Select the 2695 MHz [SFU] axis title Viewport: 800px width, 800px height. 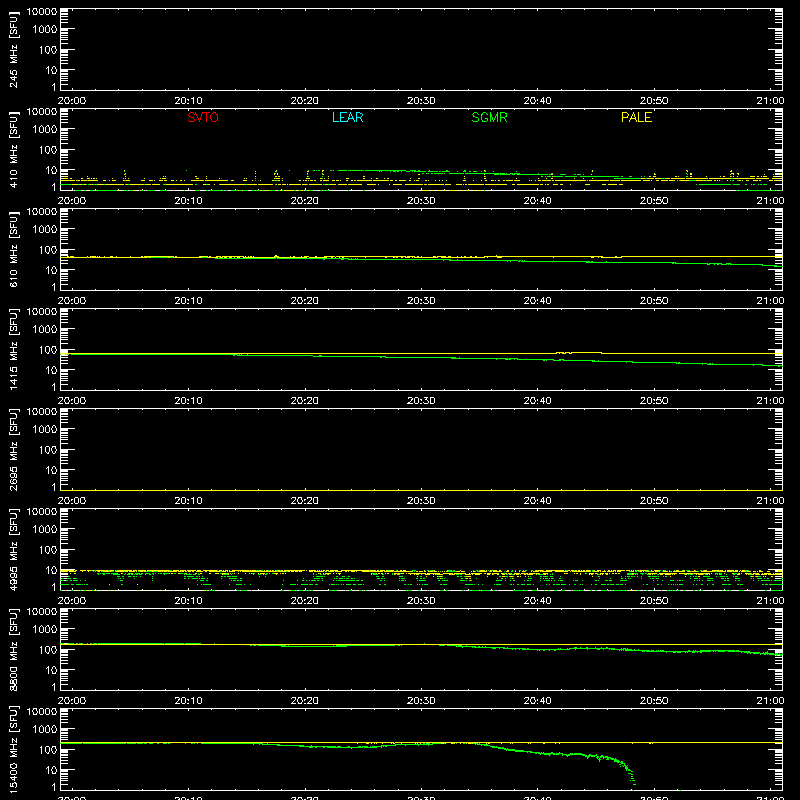pos(13,449)
